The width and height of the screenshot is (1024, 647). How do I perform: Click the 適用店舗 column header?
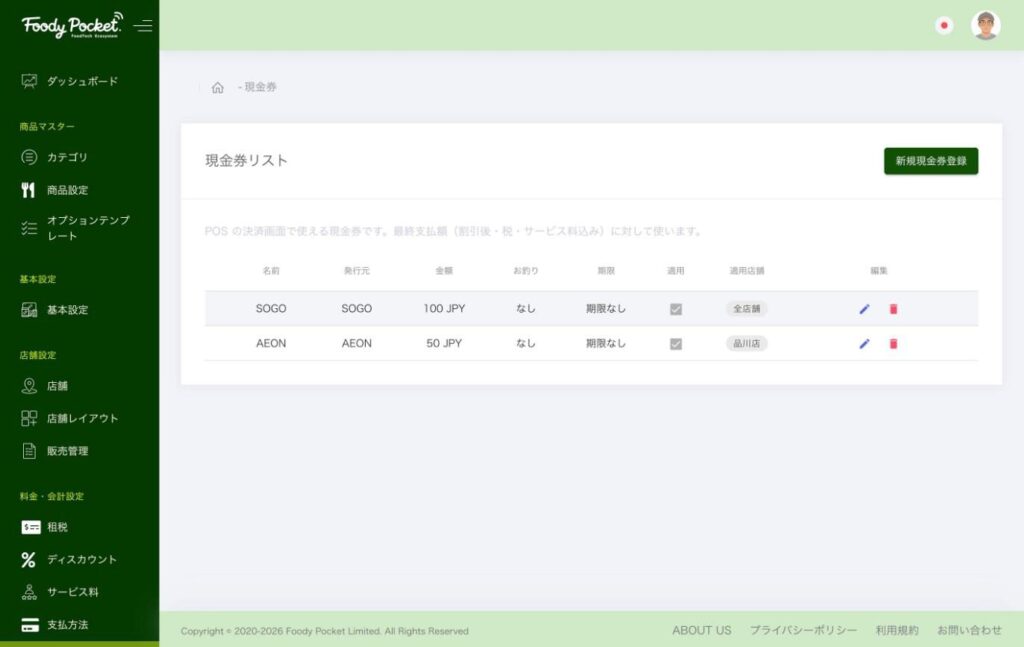pos(746,270)
